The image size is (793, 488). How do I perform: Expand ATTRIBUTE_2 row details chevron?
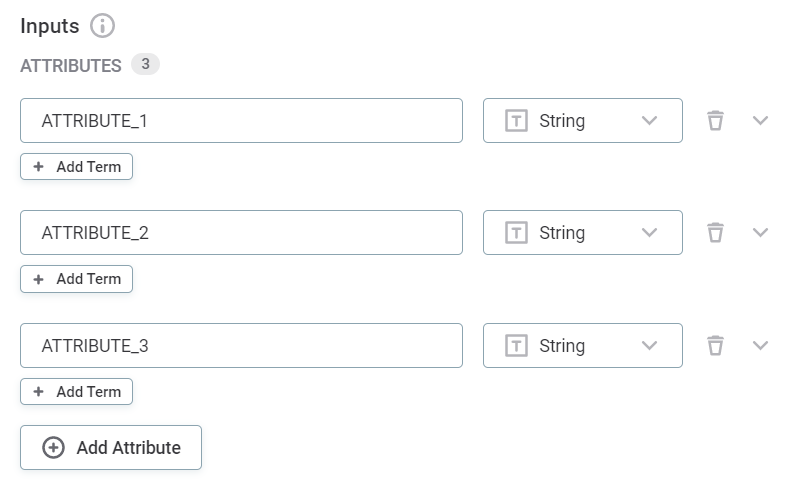tap(760, 233)
